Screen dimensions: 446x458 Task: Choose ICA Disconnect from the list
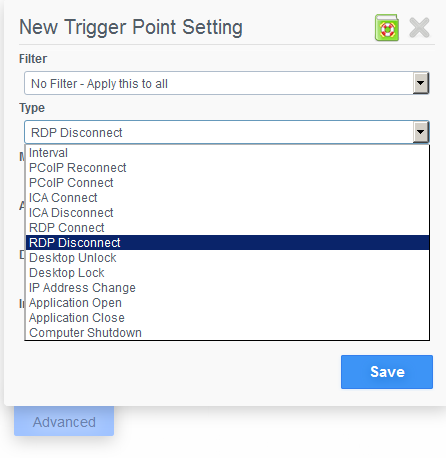click(x=227, y=213)
